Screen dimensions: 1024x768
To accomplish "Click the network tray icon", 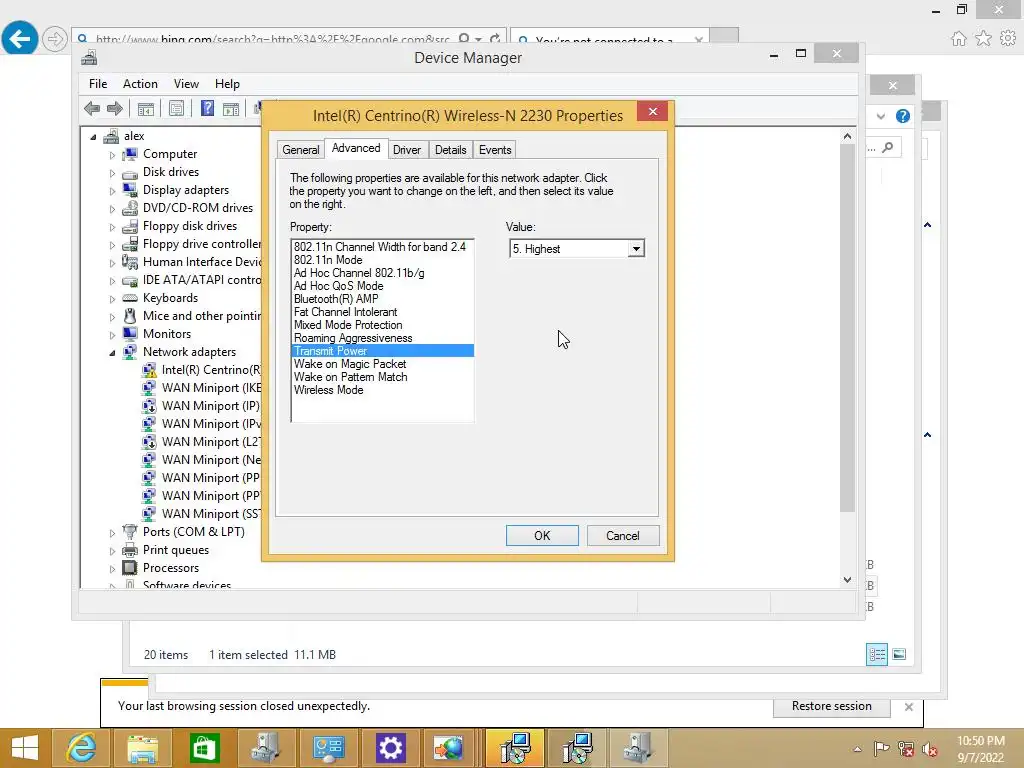I will pos(905,748).
